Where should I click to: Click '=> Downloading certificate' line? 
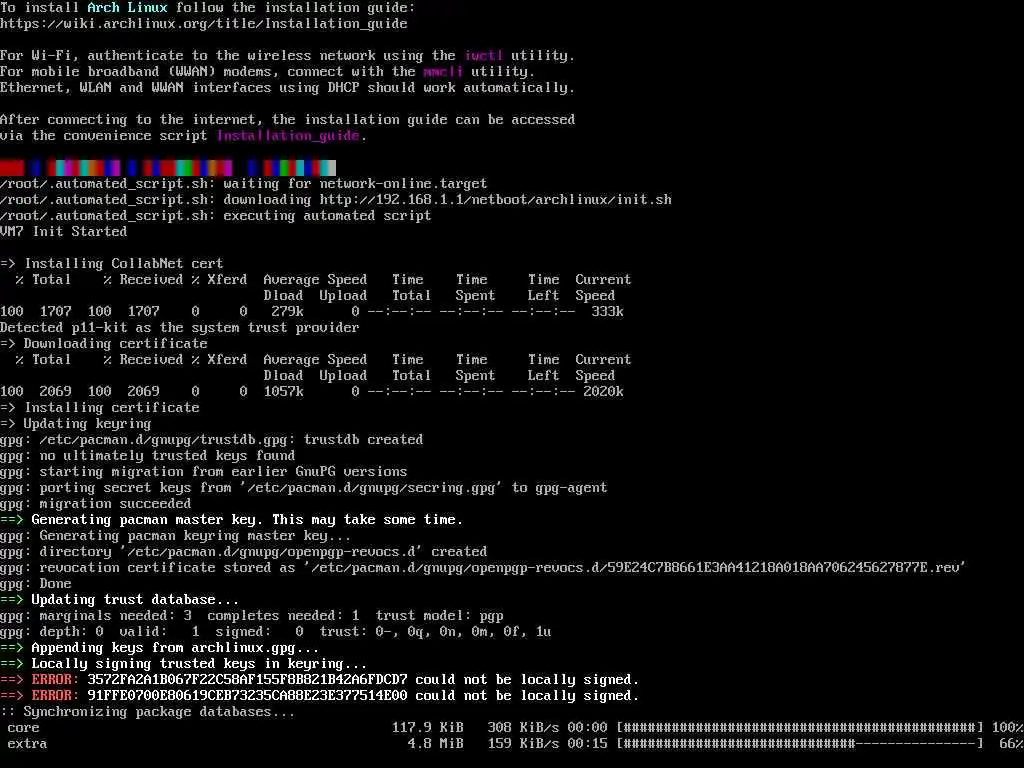pyautogui.click(x=104, y=344)
